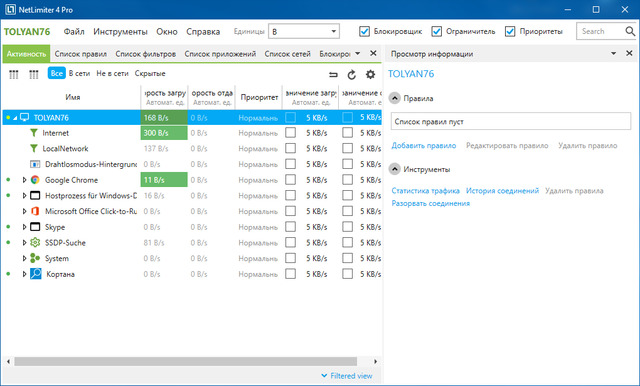This screenshot has height=386, width=640.
Task: Open the info panel options dropdown arrow
Action: pos(613,53)
